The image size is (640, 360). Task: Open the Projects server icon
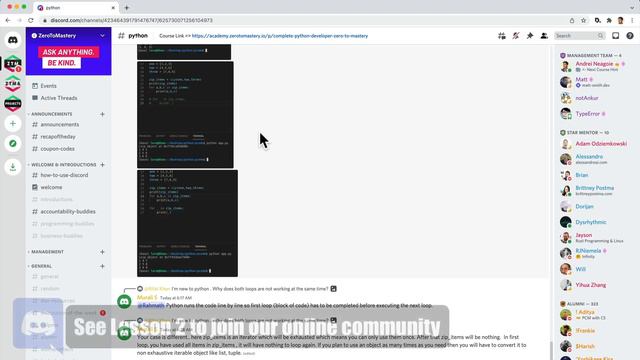(x=13, y=104)
